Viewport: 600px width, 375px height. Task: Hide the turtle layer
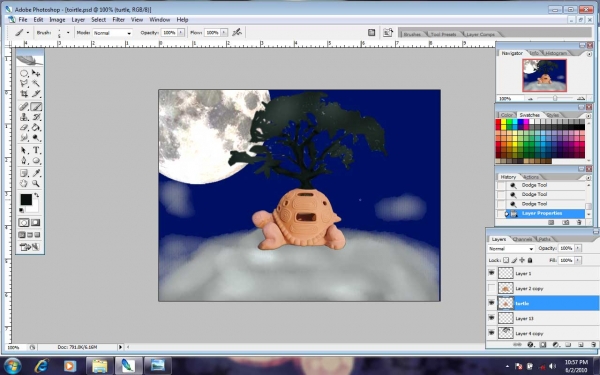coord(492,303)
